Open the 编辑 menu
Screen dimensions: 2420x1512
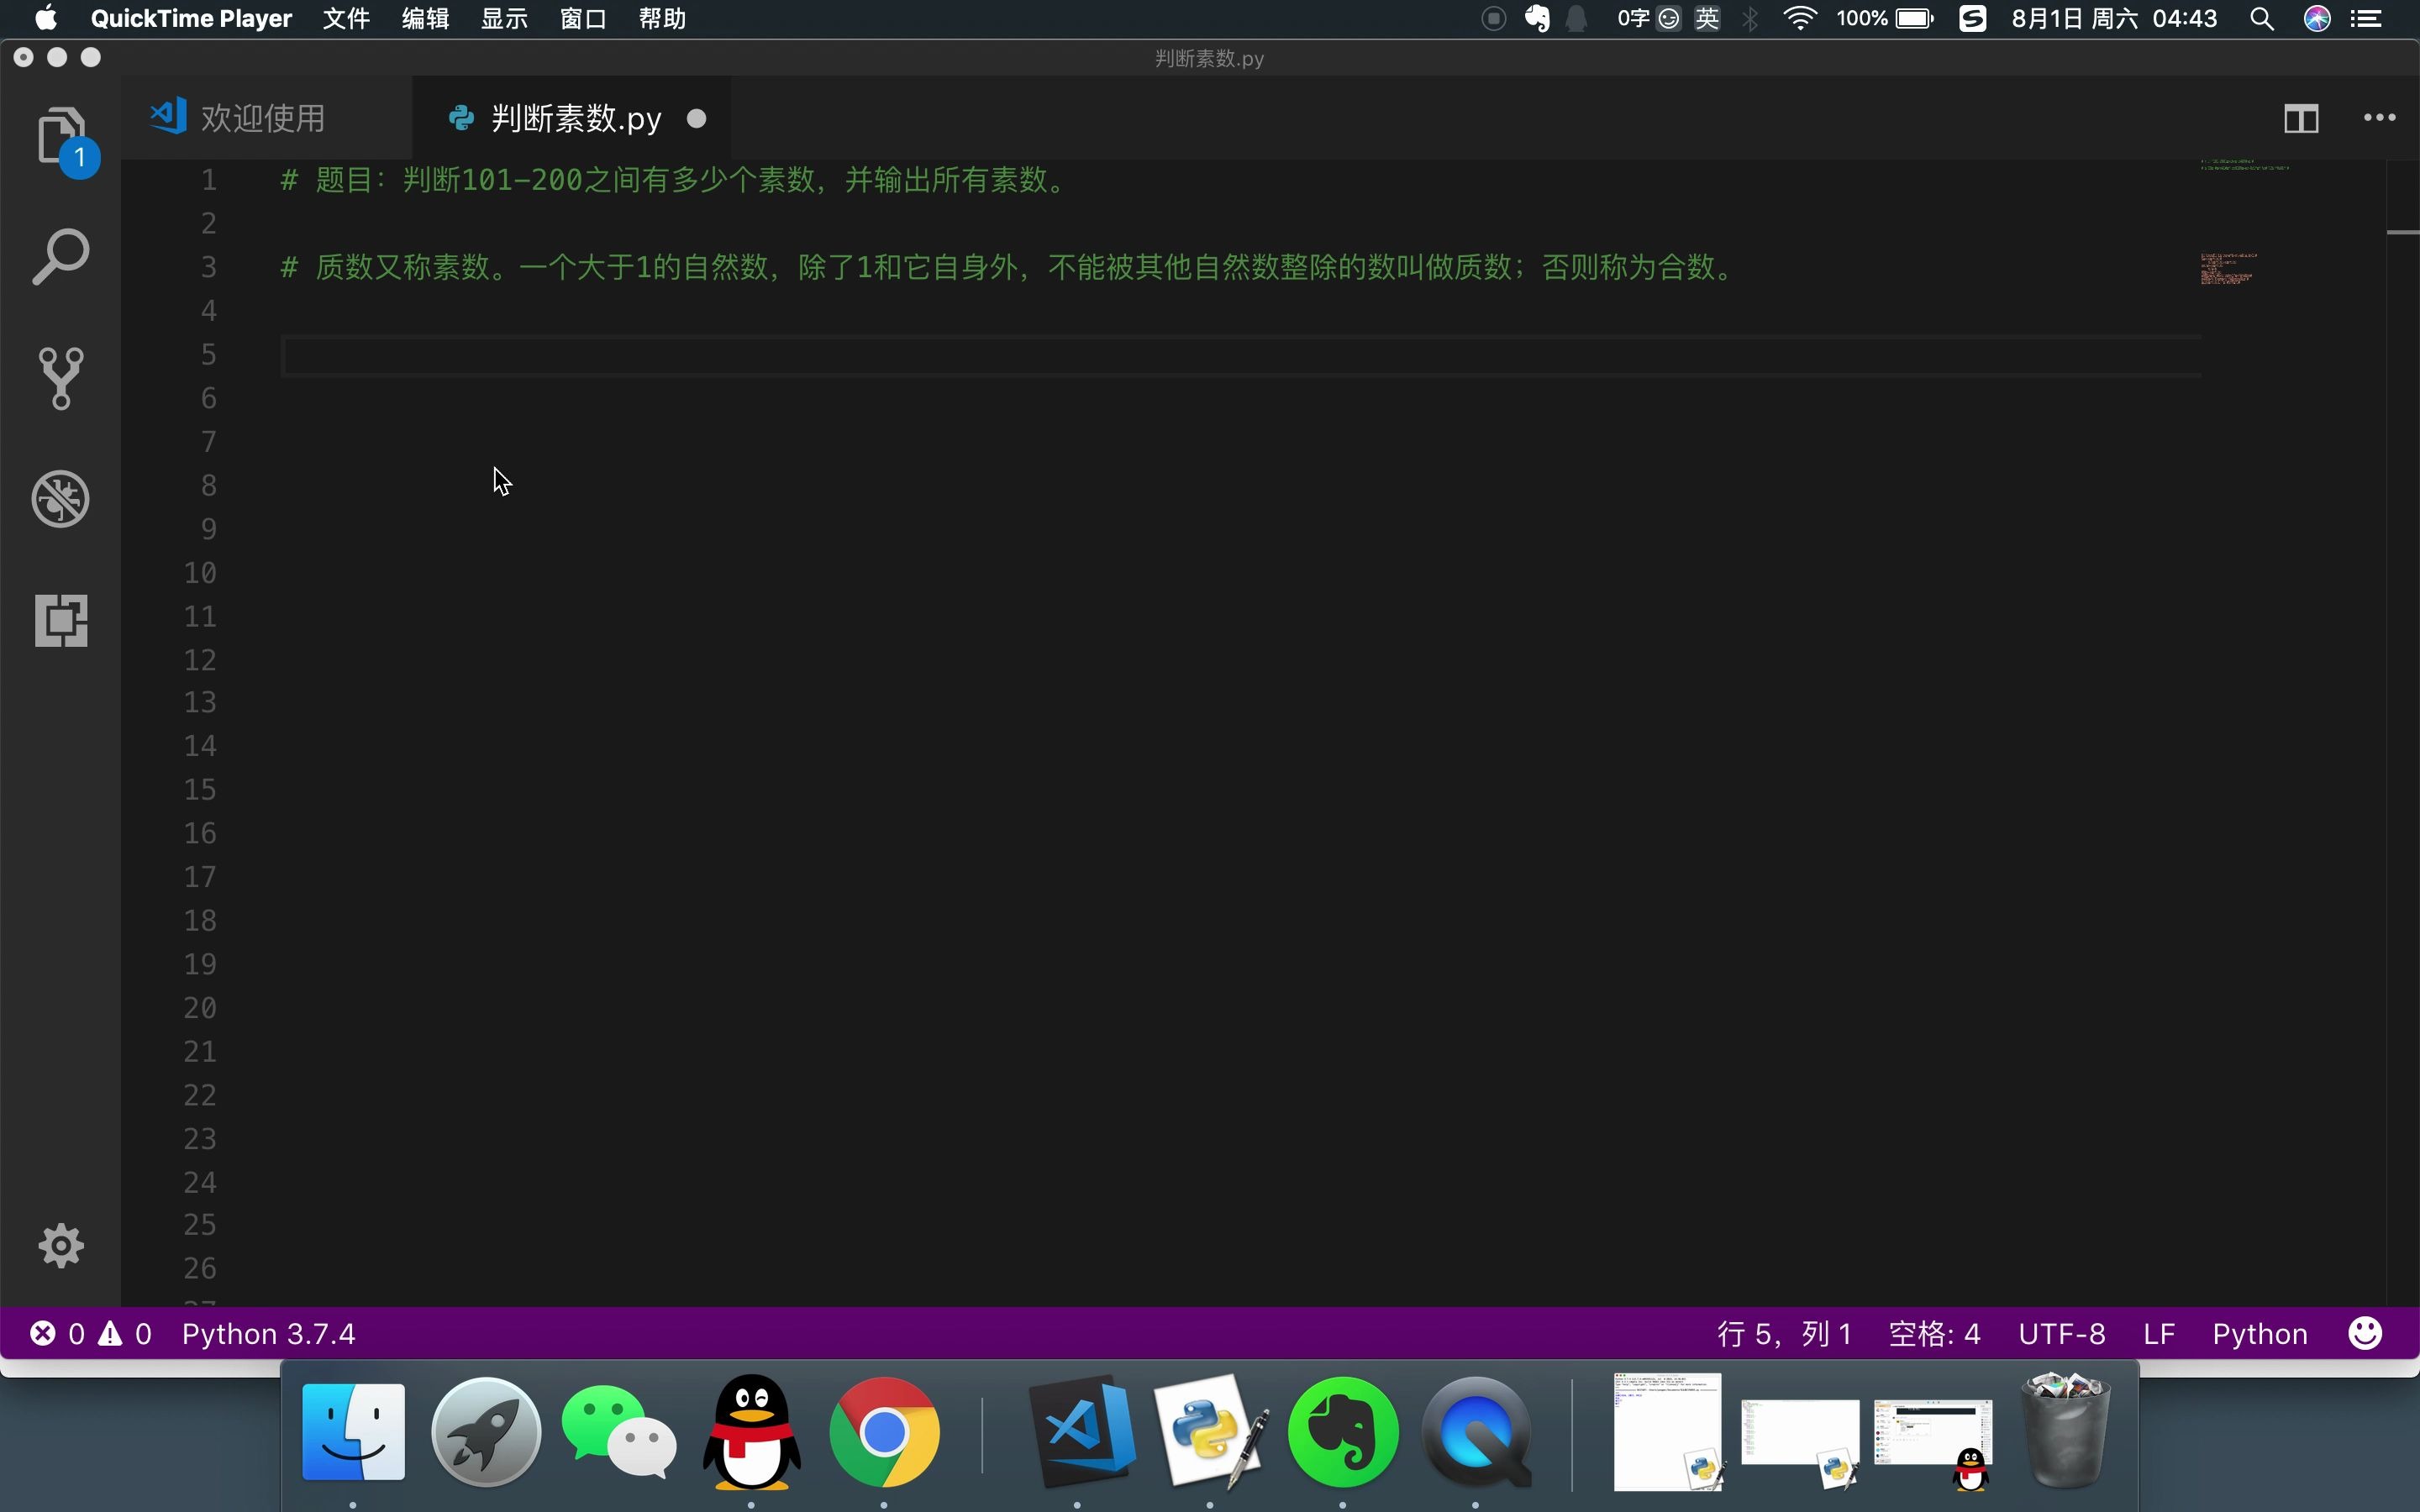425,19
